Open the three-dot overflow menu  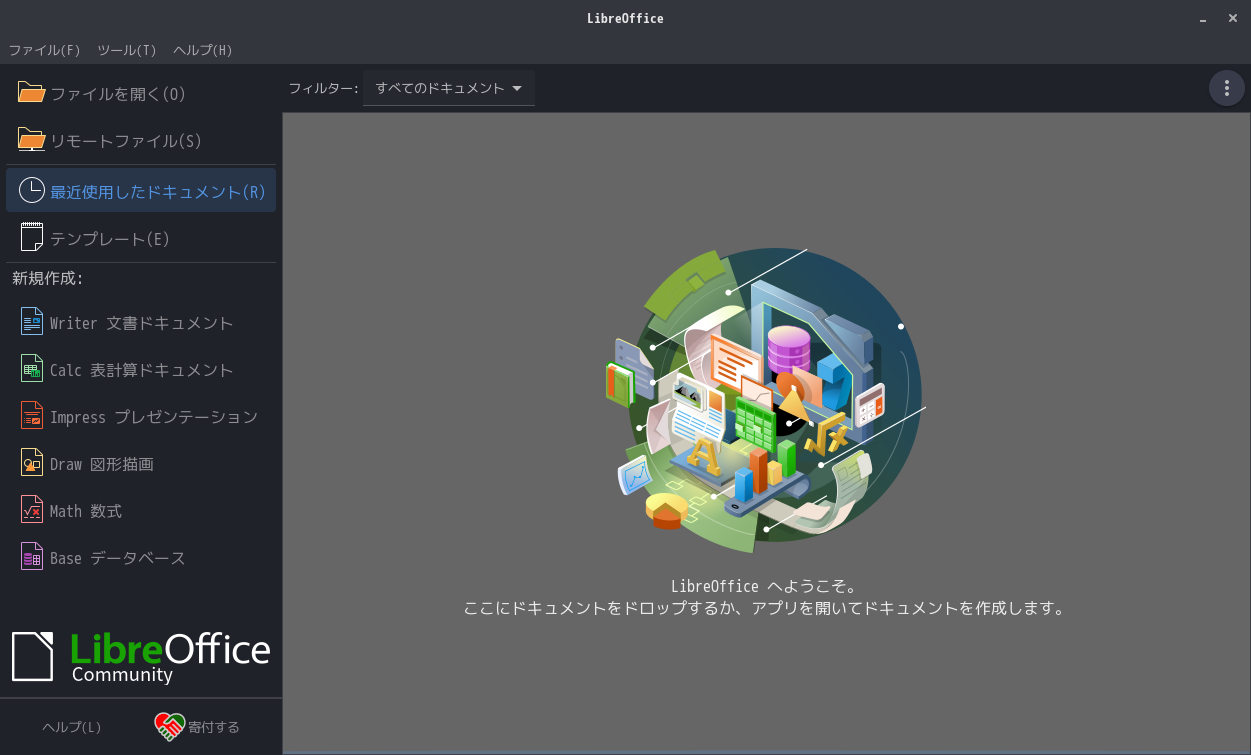pyautogui.click(x=1227, y=88)
